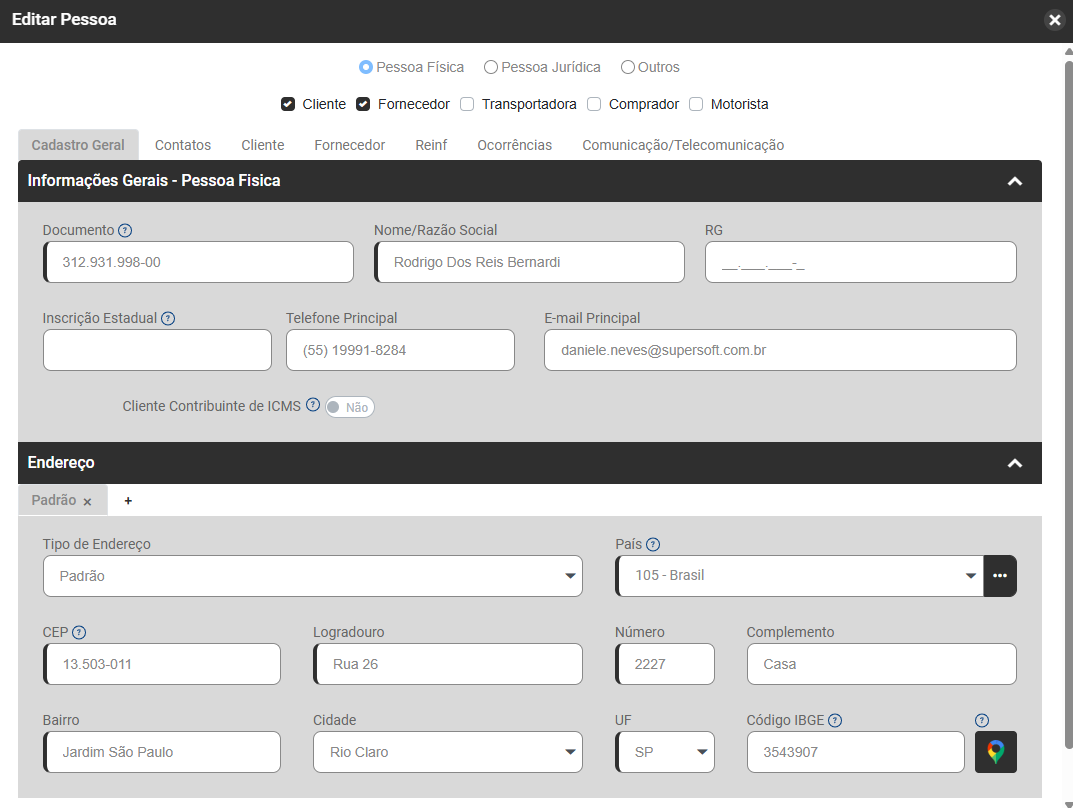Click the help icon next to Código IBGE
Screen dimensions: 1073x808
point(835,720)
